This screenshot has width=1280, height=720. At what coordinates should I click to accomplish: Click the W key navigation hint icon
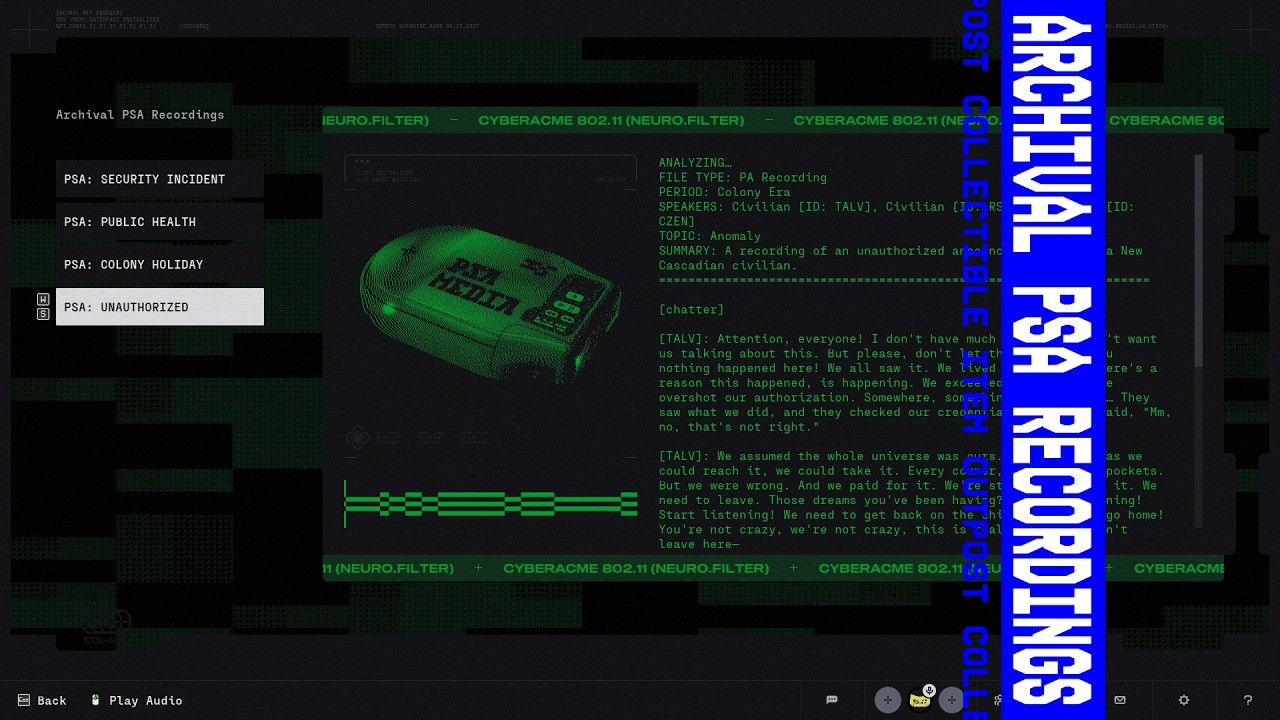pos(43,299)
